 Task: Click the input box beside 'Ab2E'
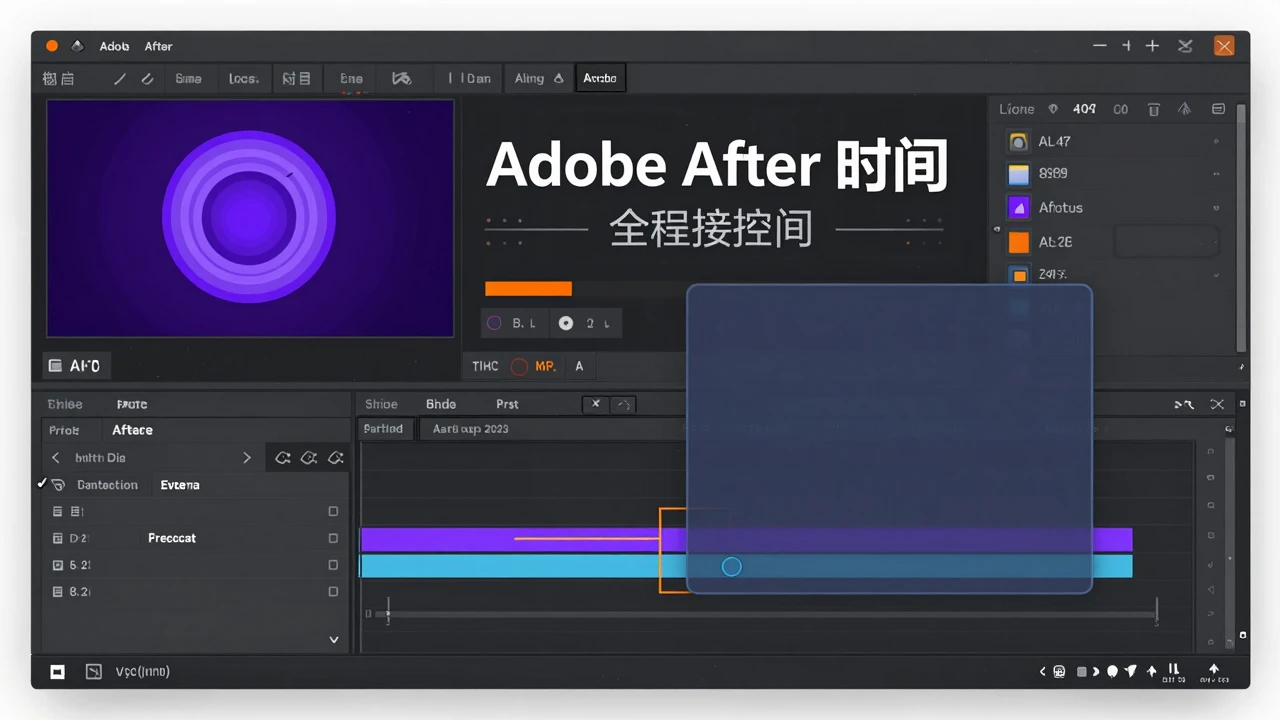point(1166,242)
